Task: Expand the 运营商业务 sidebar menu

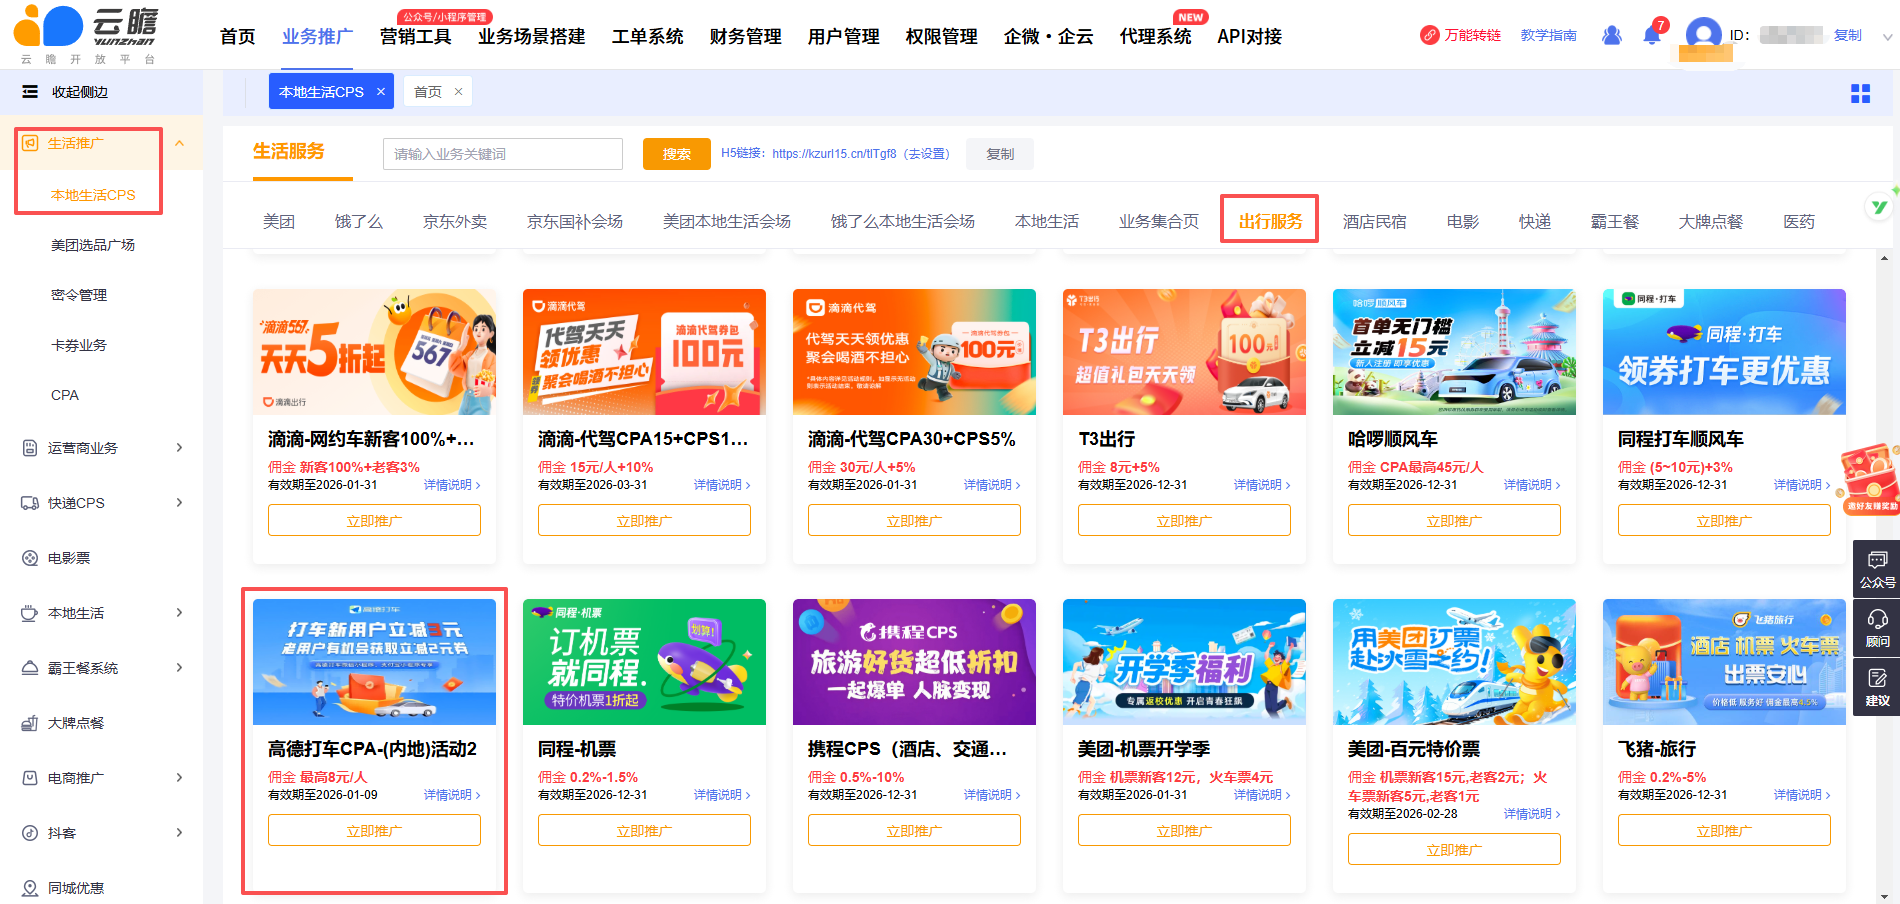Action: (179, 448)
